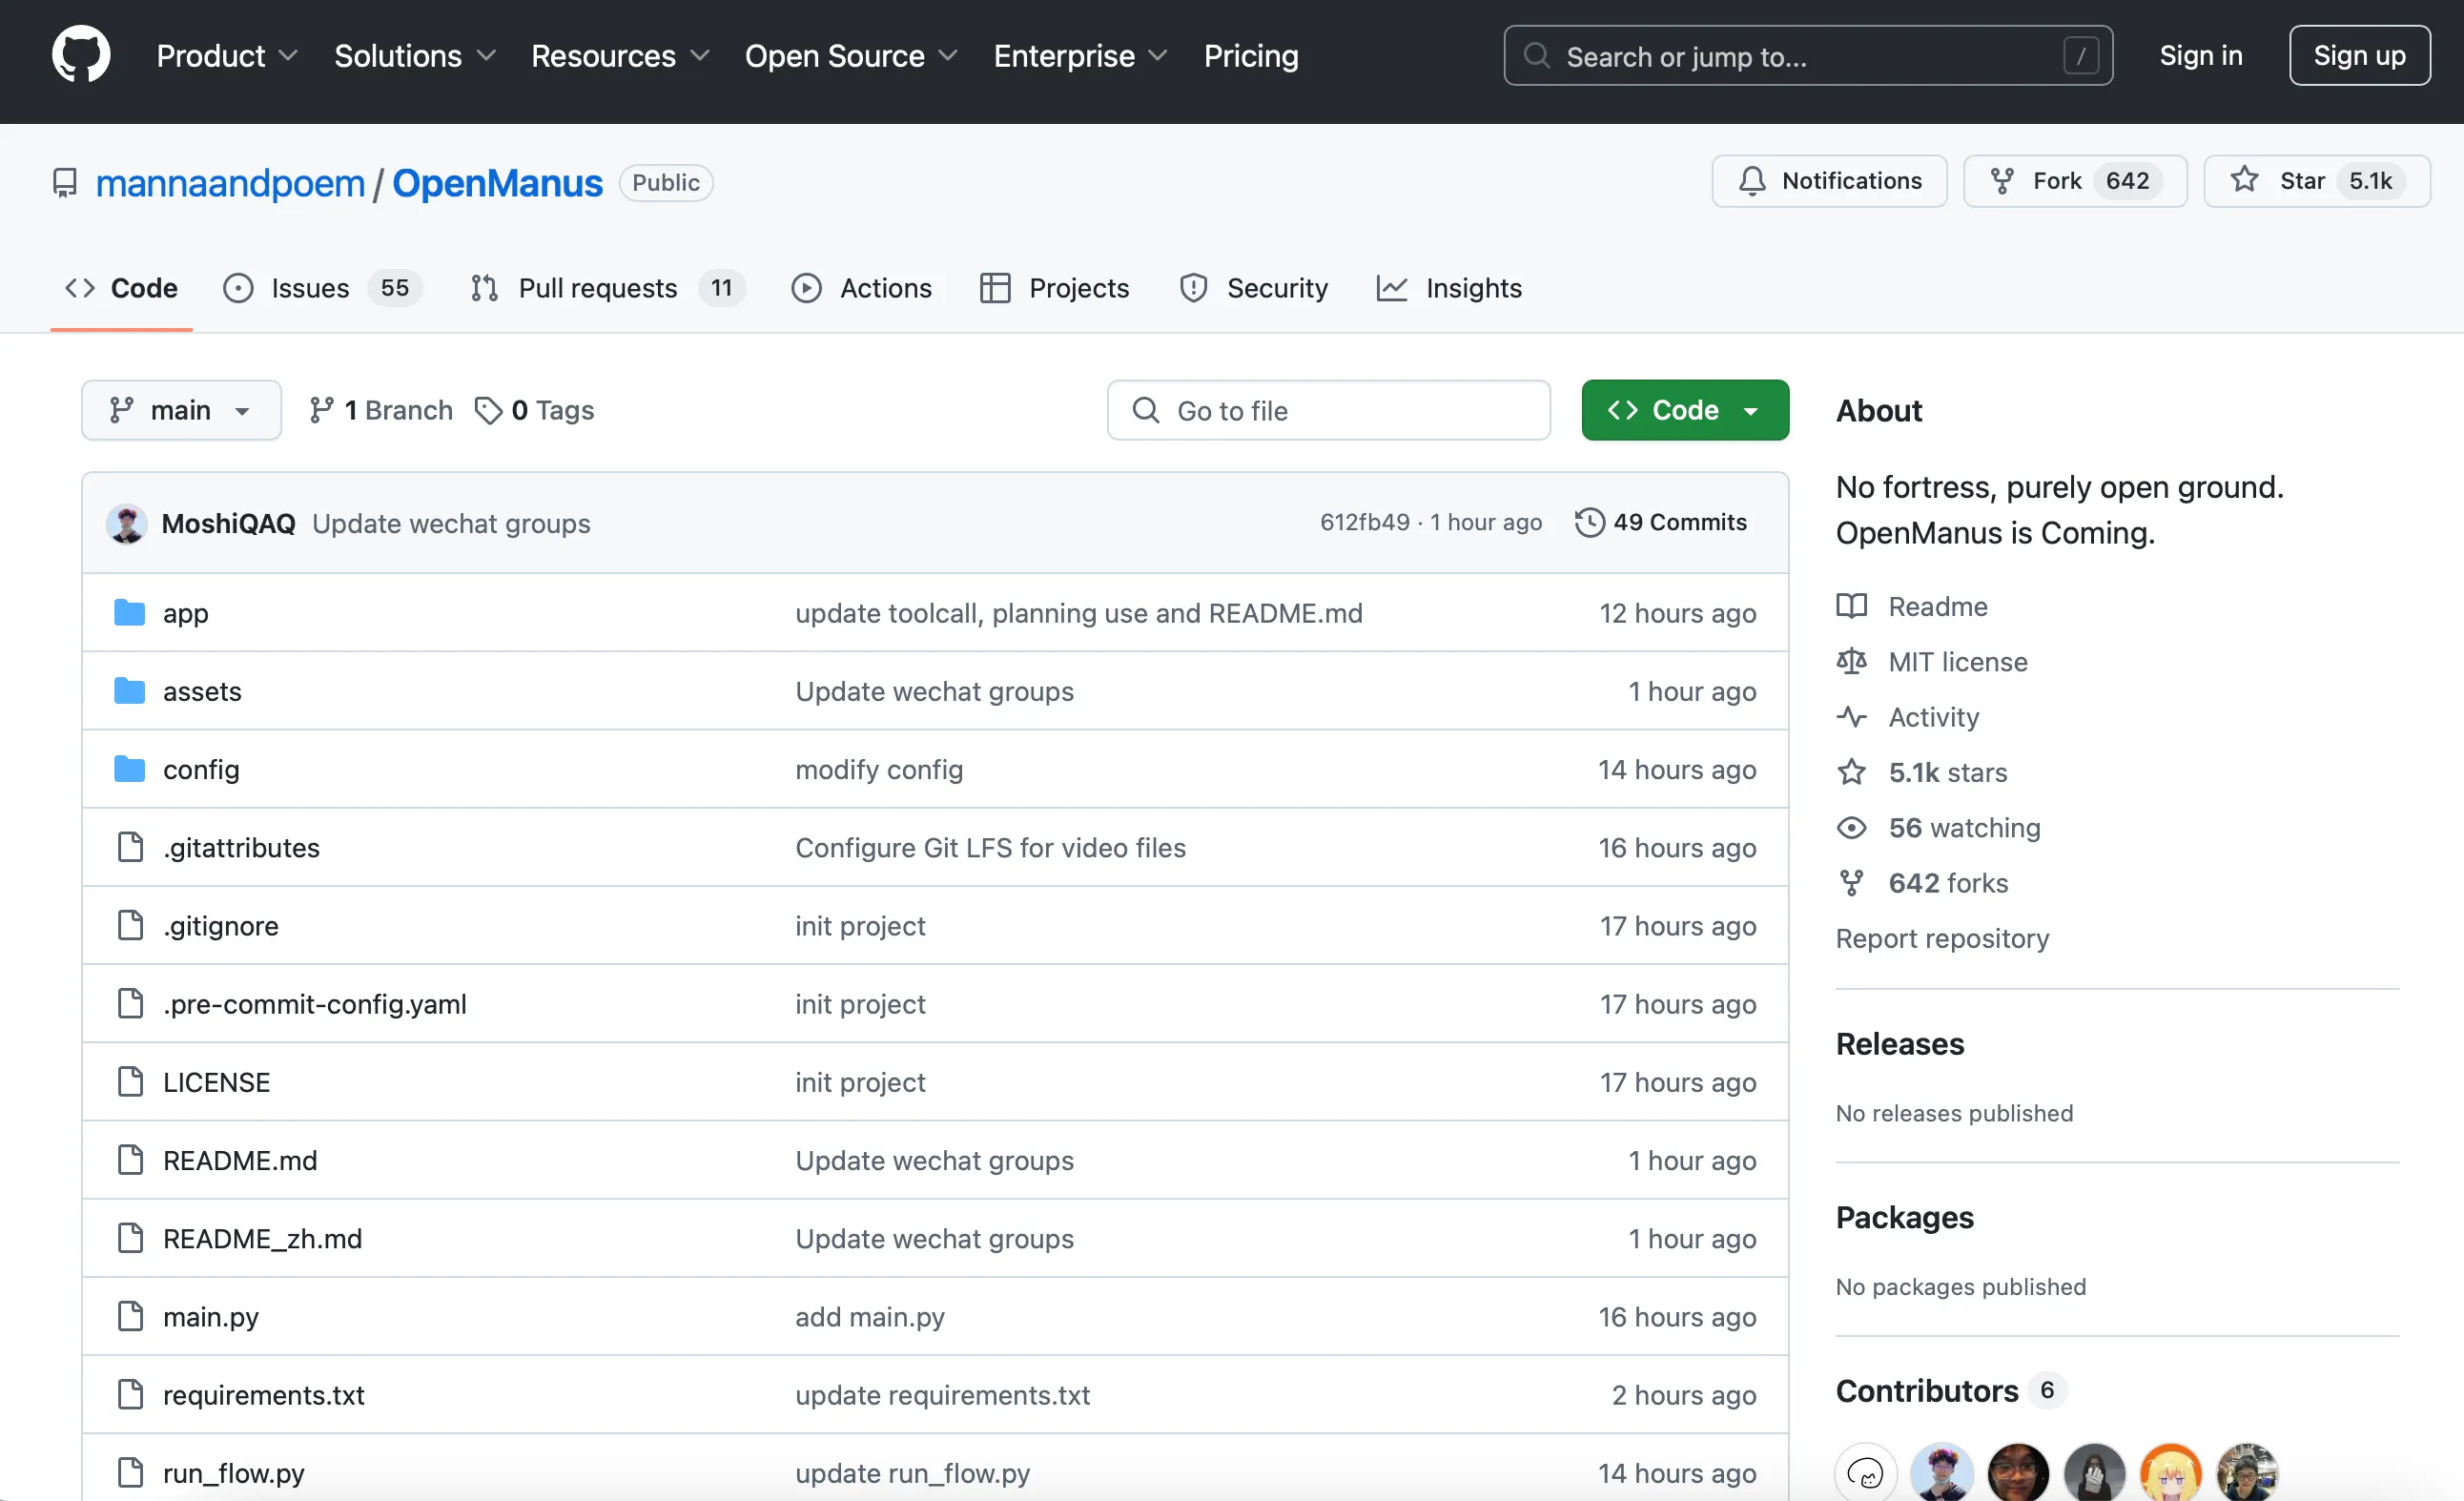This screenshot has height=1501, width=2464.
Task: Click the second contributor avatar
Action: [1942, 1472]
